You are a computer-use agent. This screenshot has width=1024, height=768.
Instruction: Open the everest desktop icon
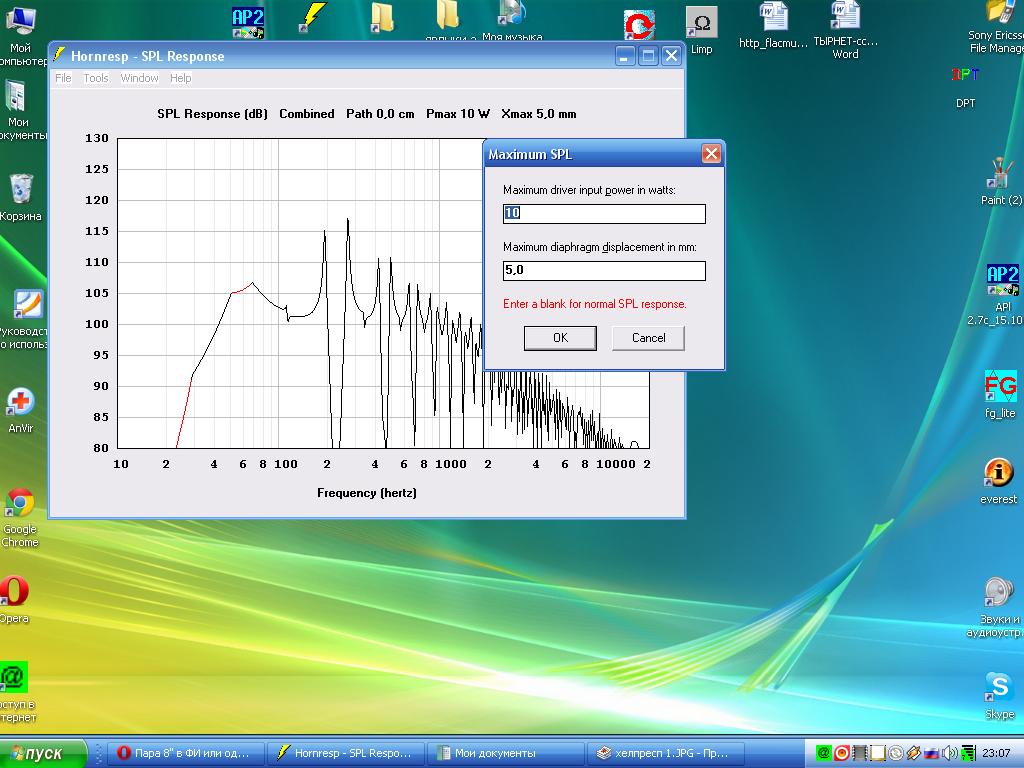(999, 481)
